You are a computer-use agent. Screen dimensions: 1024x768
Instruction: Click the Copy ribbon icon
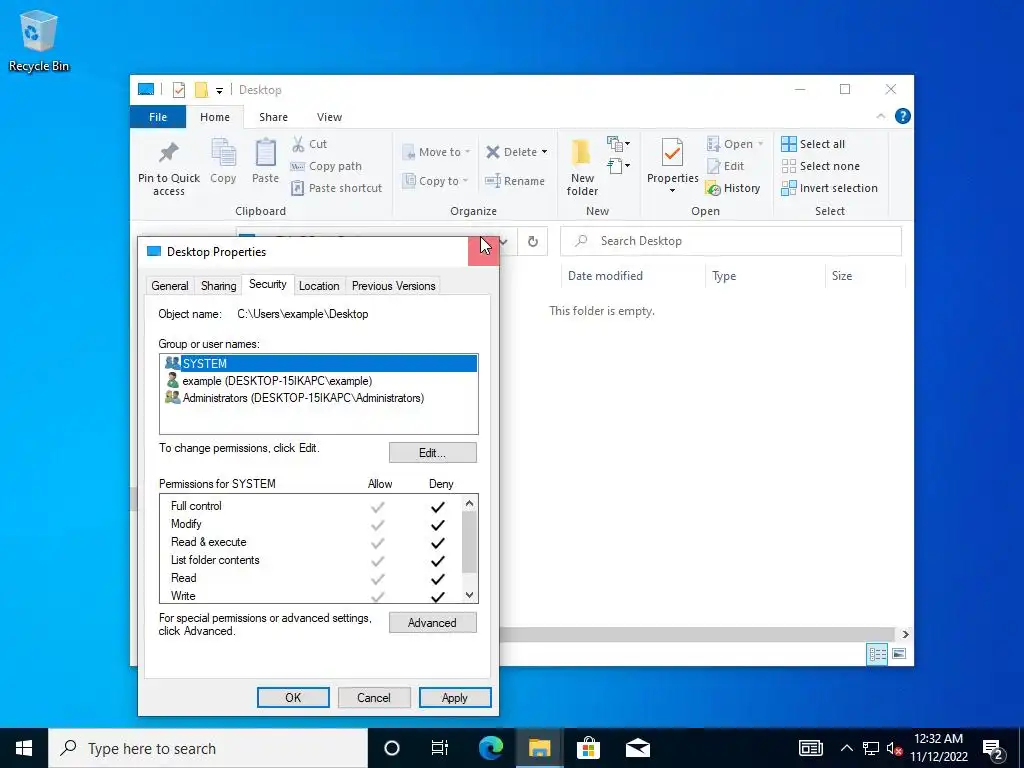coord(223,161)
